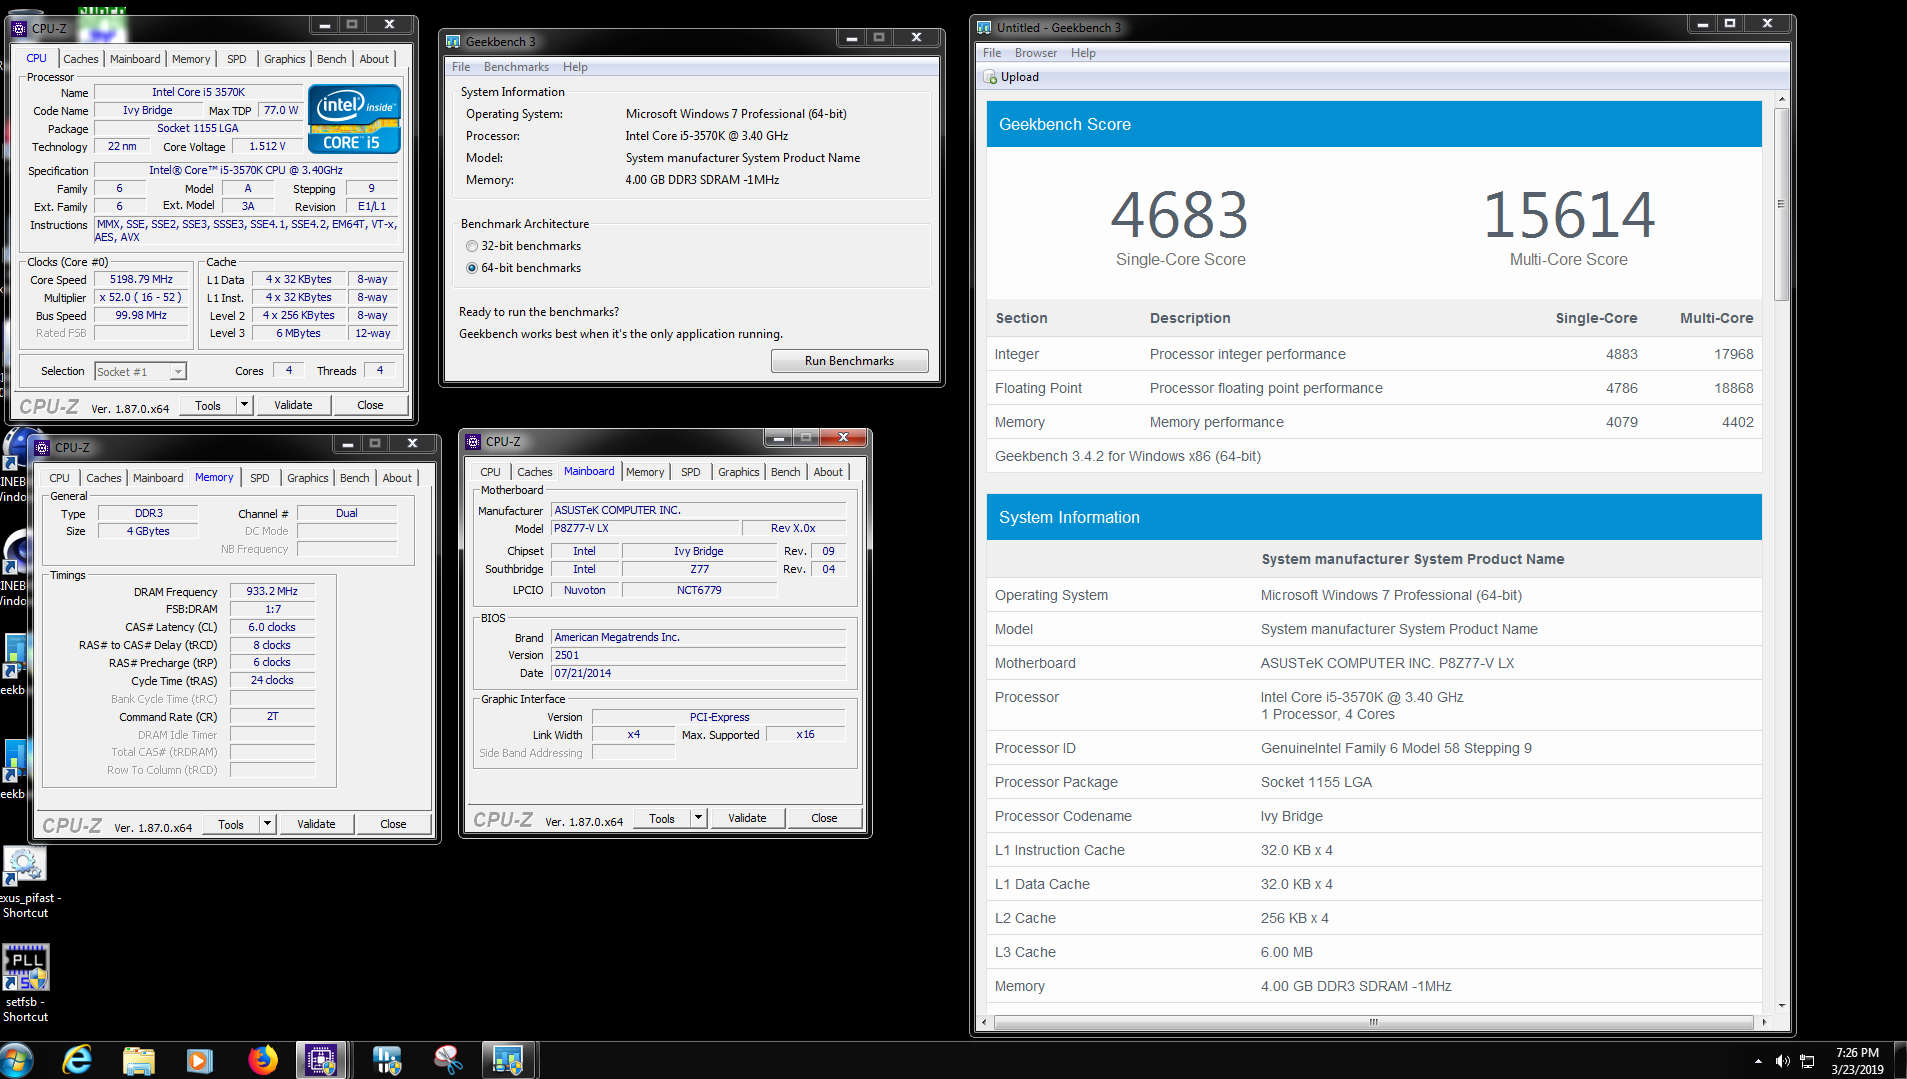The width and height of the screenshot is (1907, 1079).
Task: Open File menu in Geekbench 3 window
Action: click(x=461, y=67)
